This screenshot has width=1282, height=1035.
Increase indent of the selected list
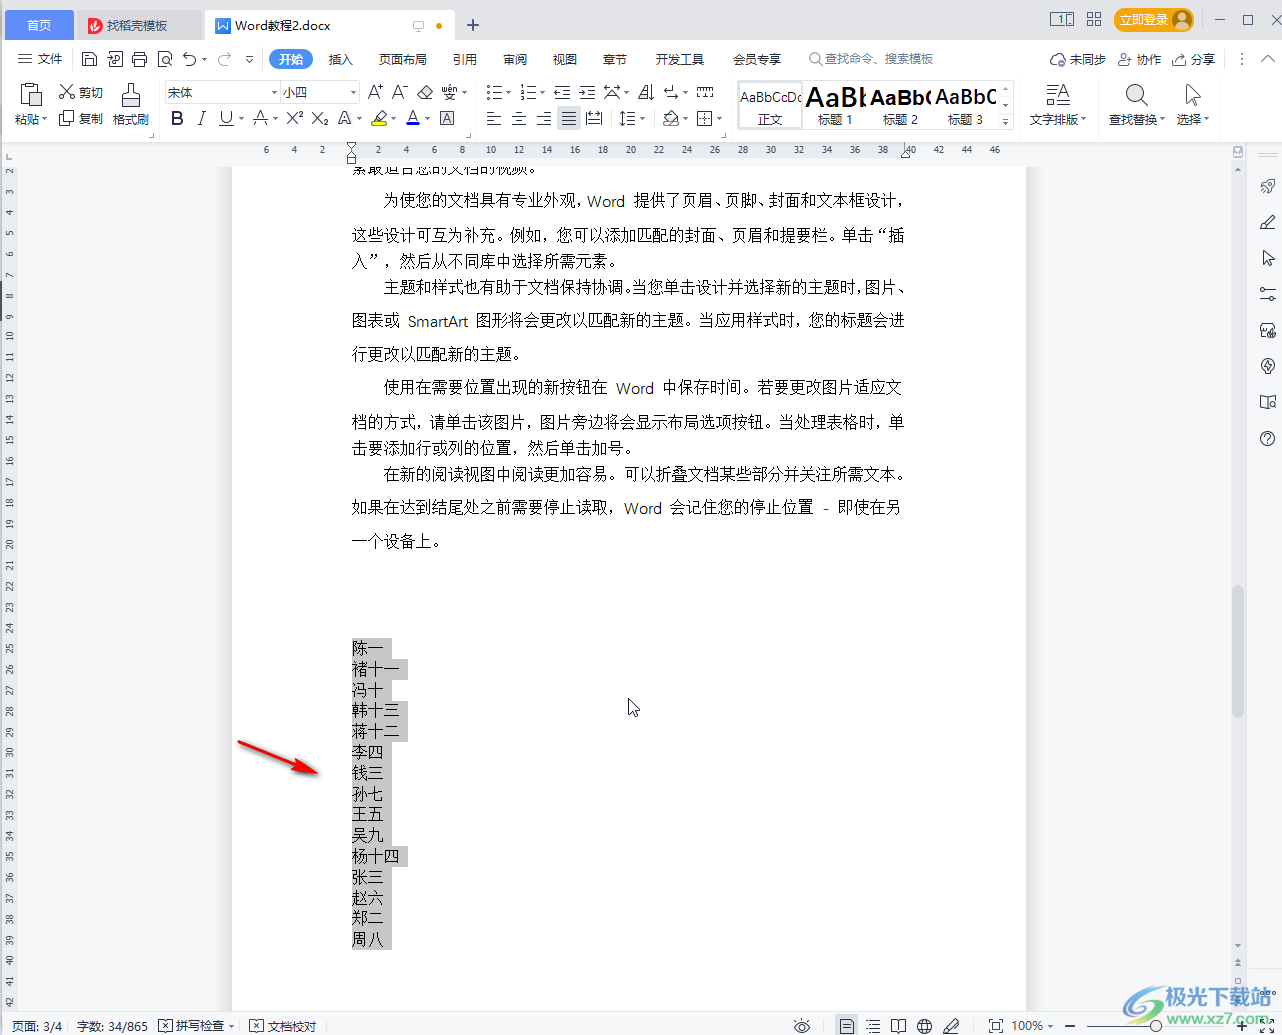pos(587,92)
